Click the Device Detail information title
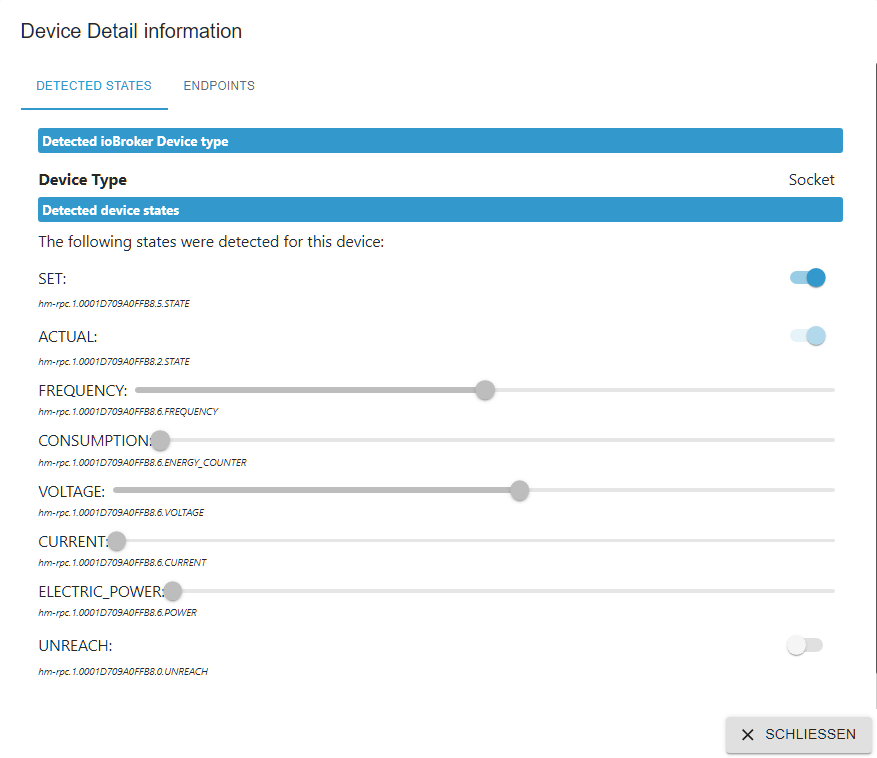877x758 pixels. [131, 31]
